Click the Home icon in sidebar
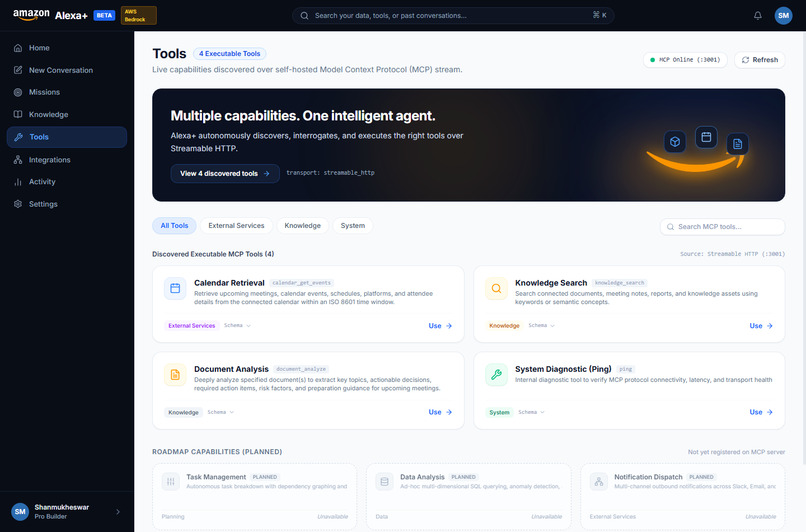806x532 pixels. point(18,48)
